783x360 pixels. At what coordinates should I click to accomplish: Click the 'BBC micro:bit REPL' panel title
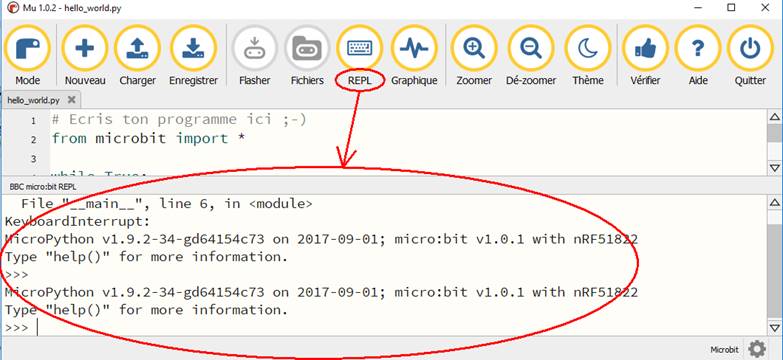click(x=43, y=186)
